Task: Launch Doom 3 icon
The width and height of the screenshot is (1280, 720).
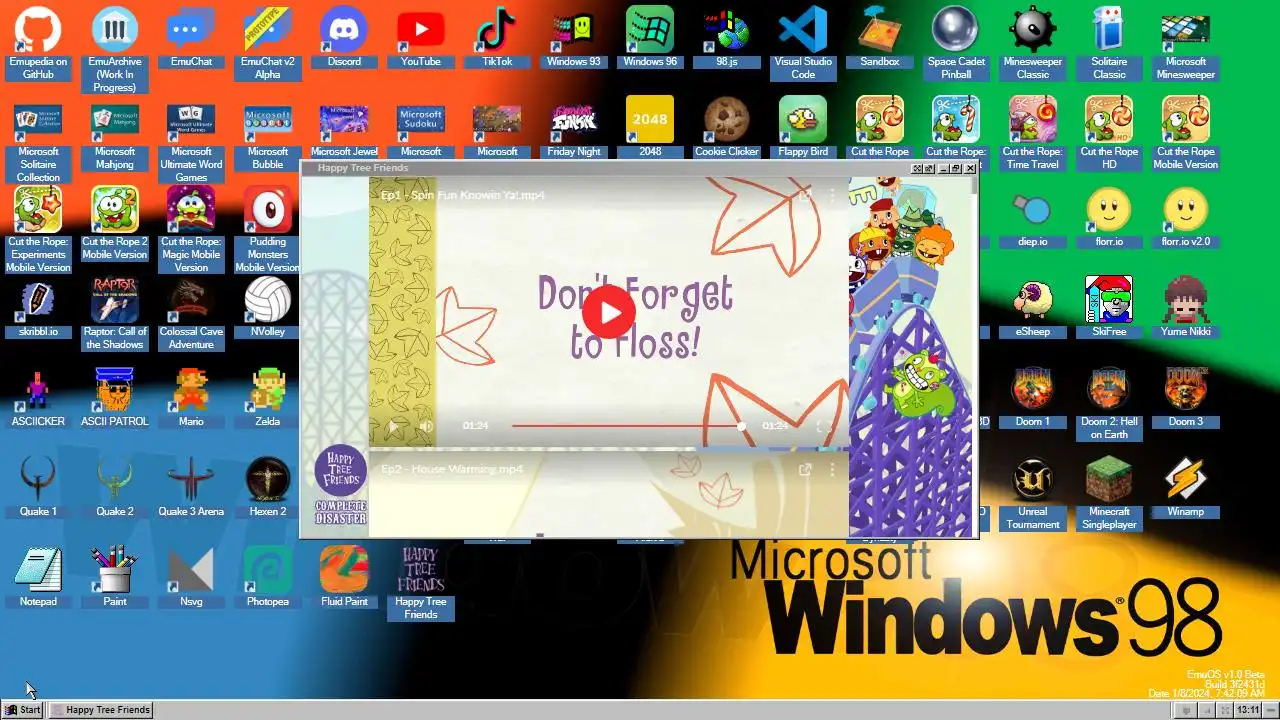Action: click(x=1186, y=397)
